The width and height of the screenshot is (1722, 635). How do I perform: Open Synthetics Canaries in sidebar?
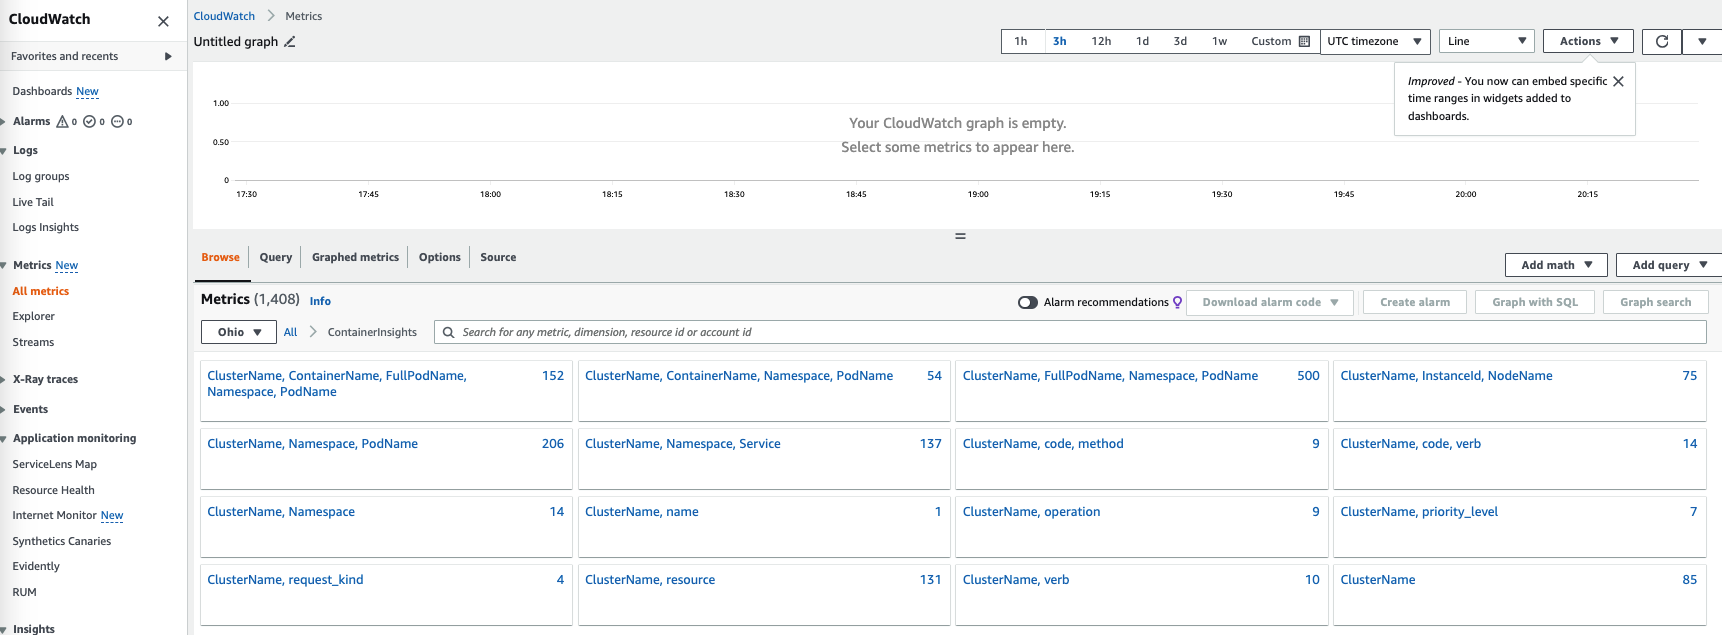[x=61, y=541]
